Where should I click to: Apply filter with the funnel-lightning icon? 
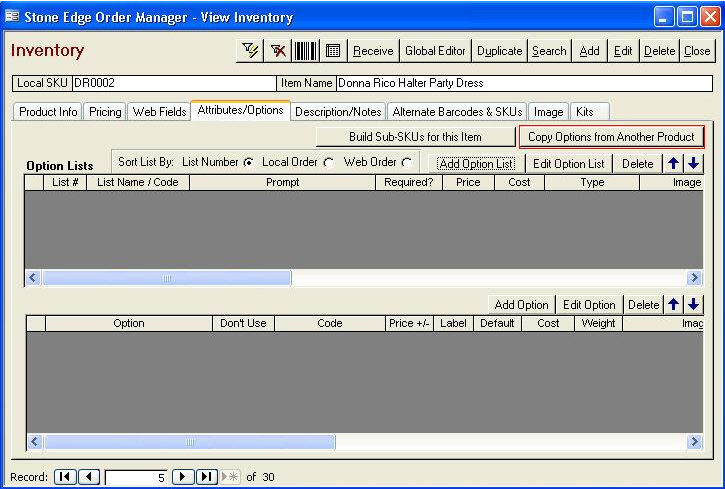point(250,50)
